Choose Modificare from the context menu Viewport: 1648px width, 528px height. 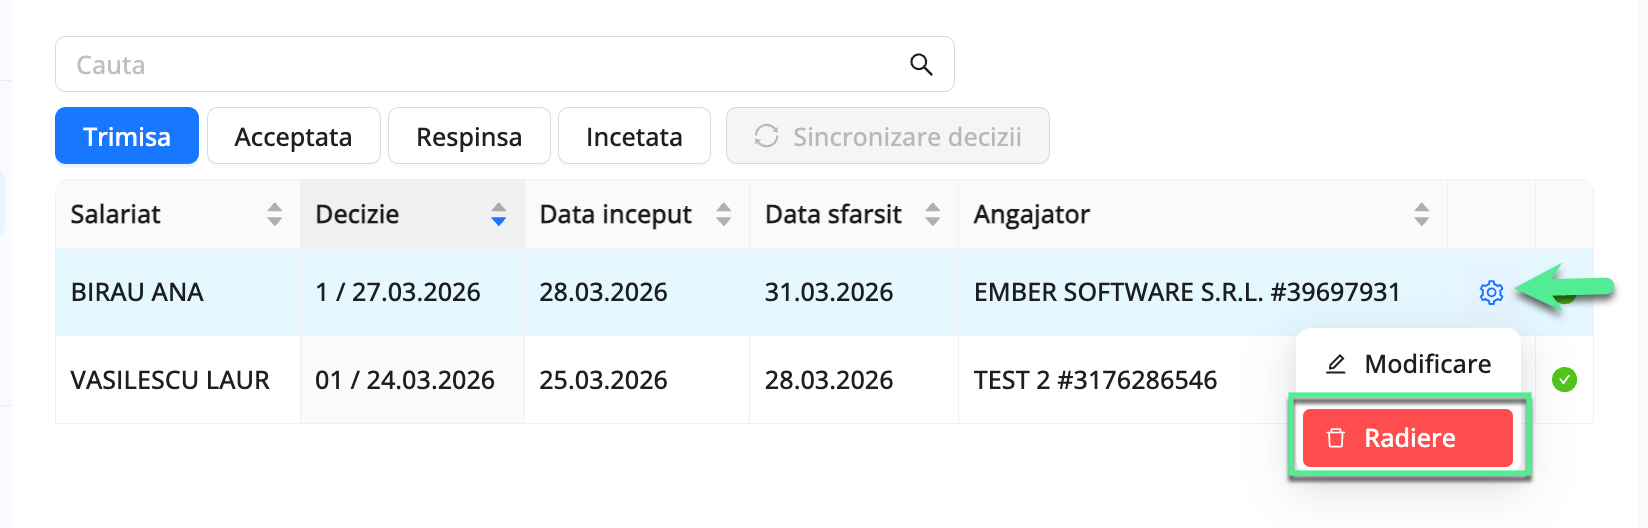pyautogui.click(x=1427, y=364)
